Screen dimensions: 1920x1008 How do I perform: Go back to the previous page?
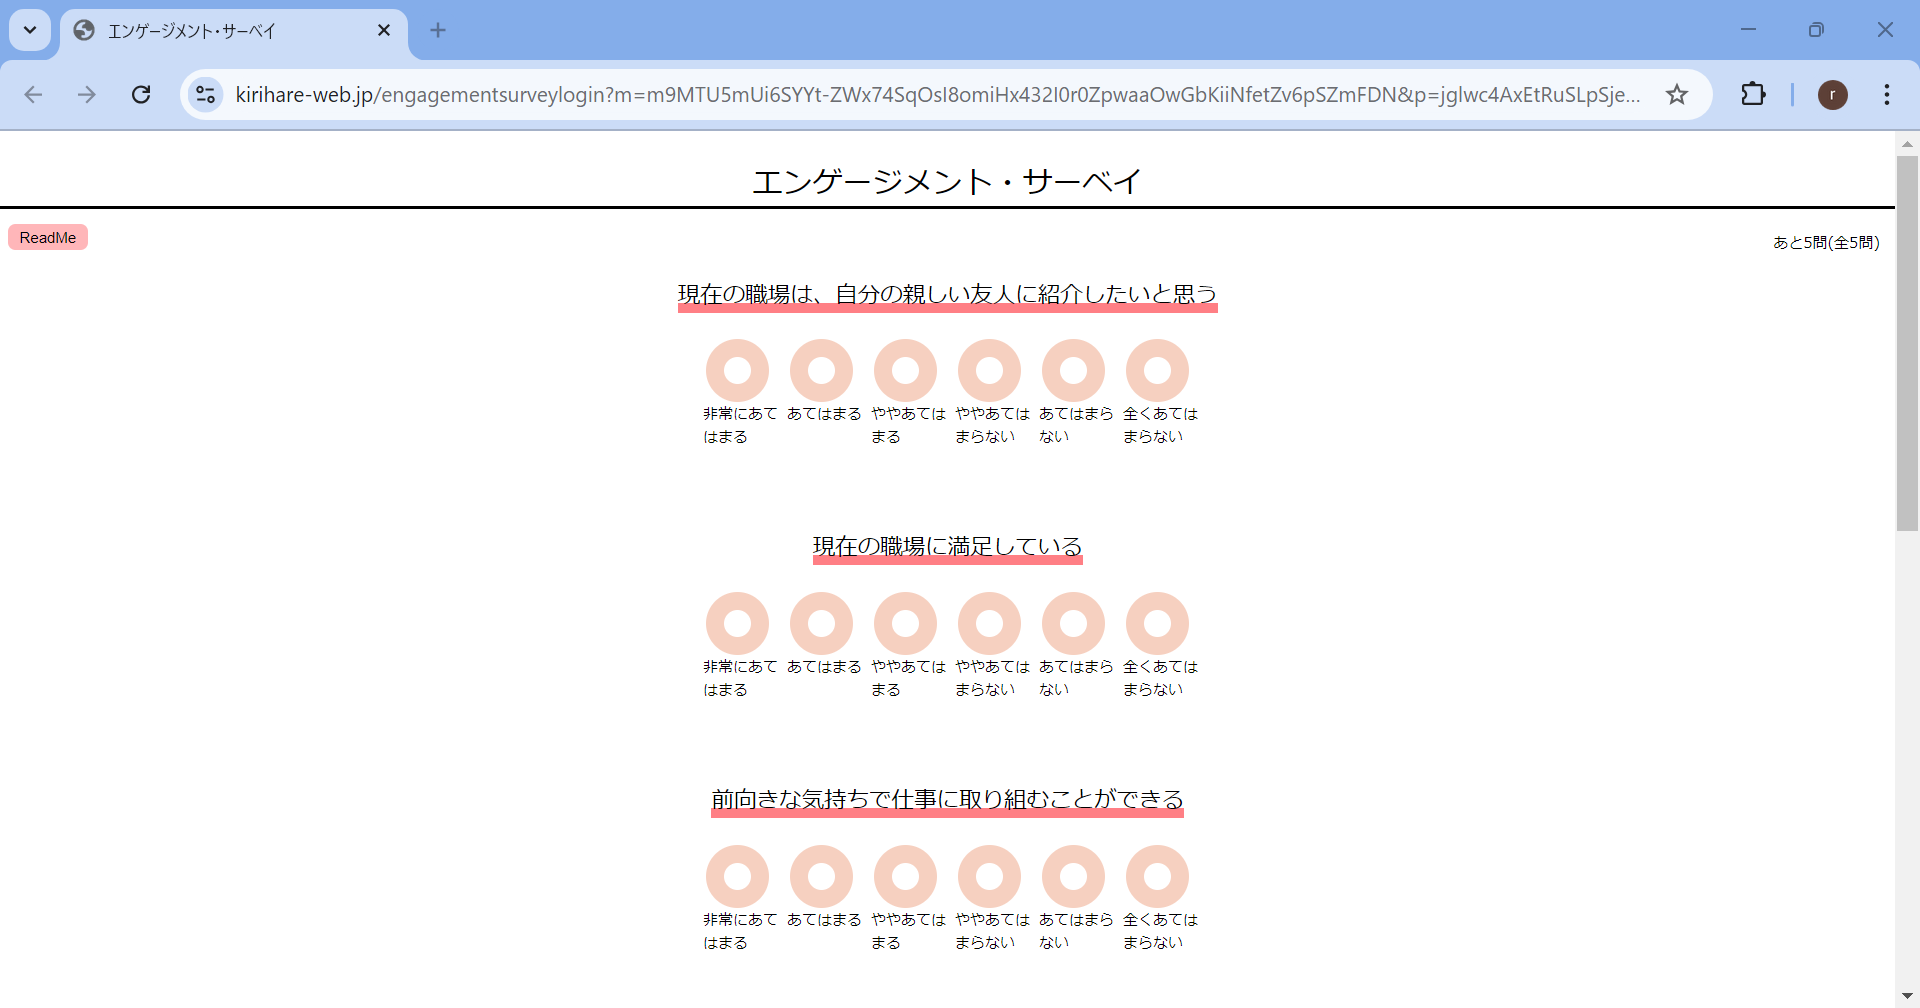(x=33, y=94)
